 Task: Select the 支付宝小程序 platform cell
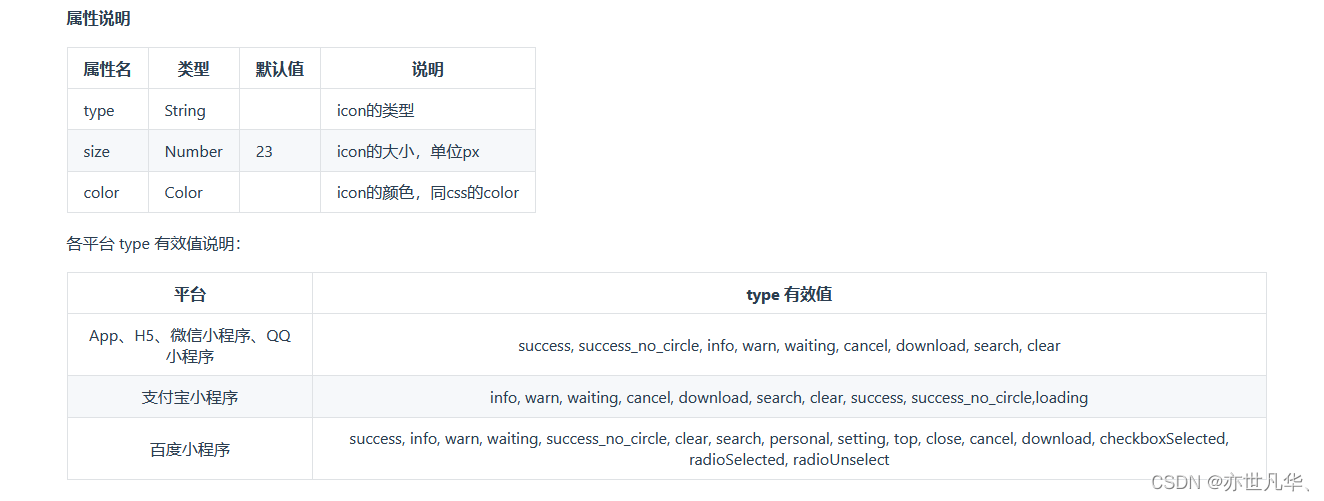coord(190,397)
